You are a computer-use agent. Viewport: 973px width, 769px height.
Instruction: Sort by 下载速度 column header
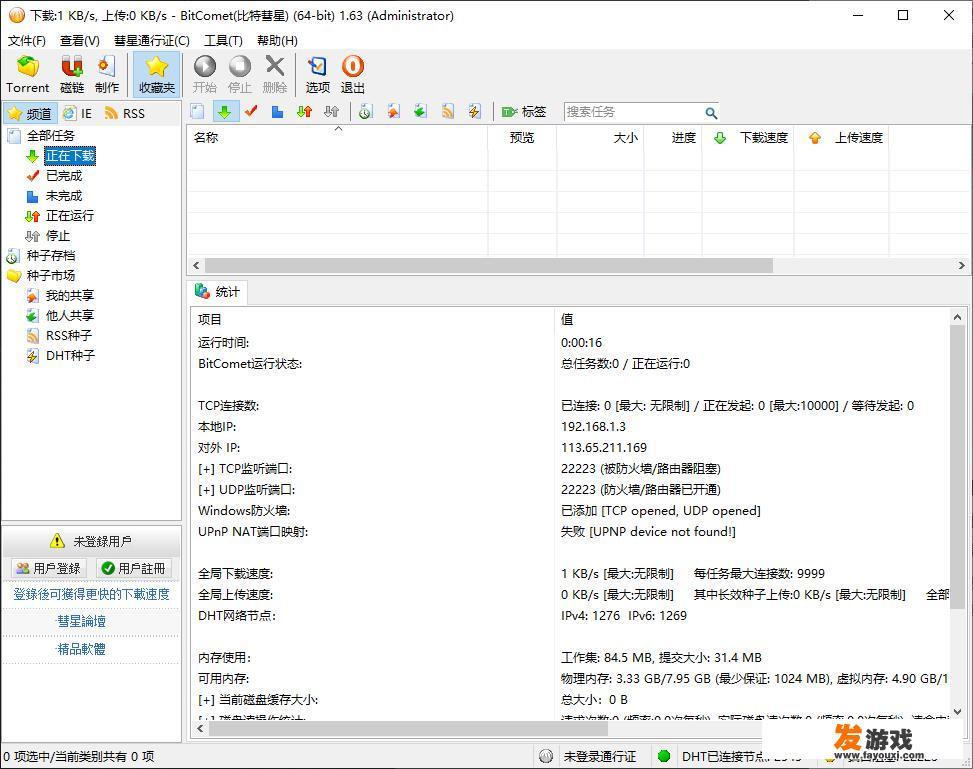[748, 138]
